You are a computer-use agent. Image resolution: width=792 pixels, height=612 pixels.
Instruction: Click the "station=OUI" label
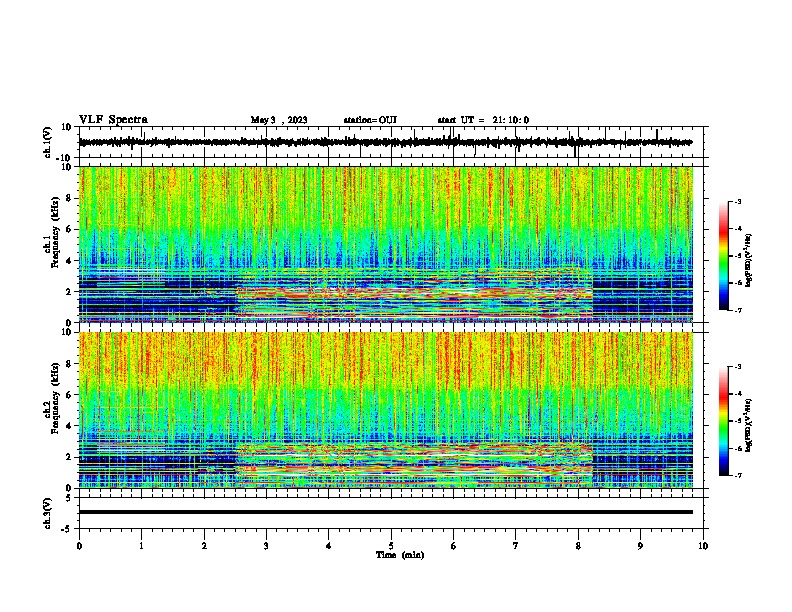click(x=370, y=120)
